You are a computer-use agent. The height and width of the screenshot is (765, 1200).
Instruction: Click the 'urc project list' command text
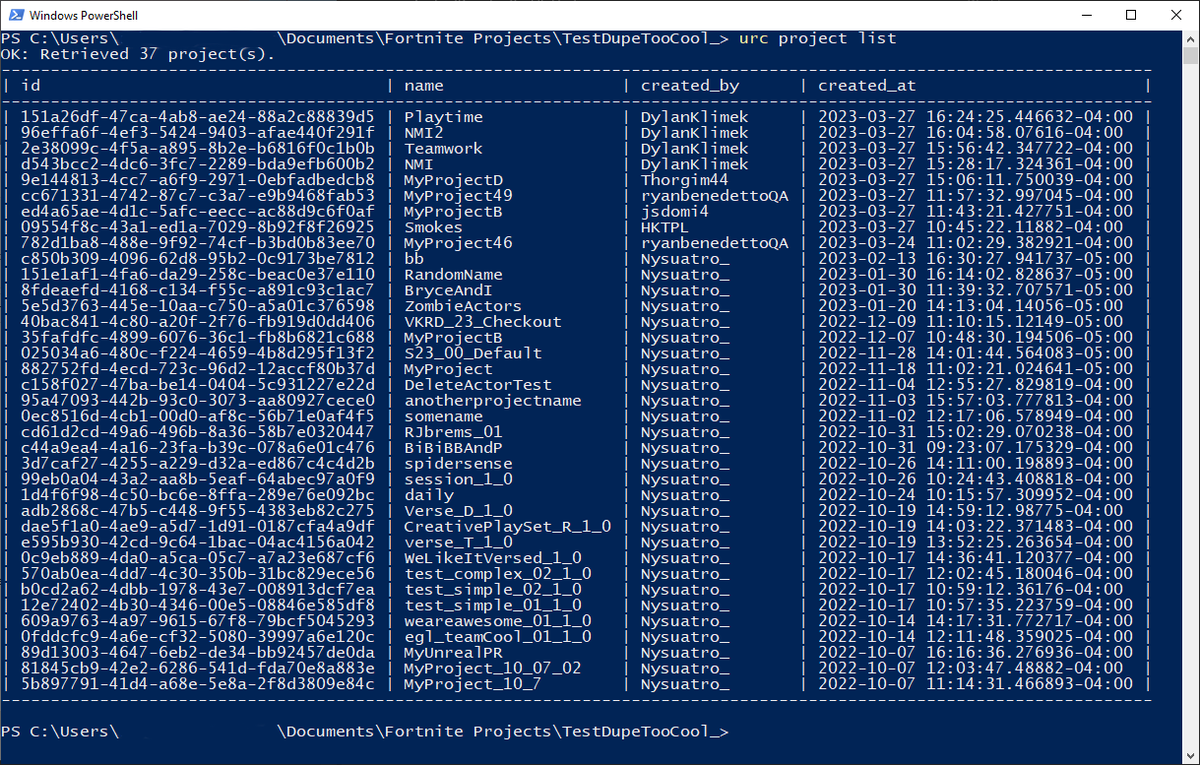point(817,39)
